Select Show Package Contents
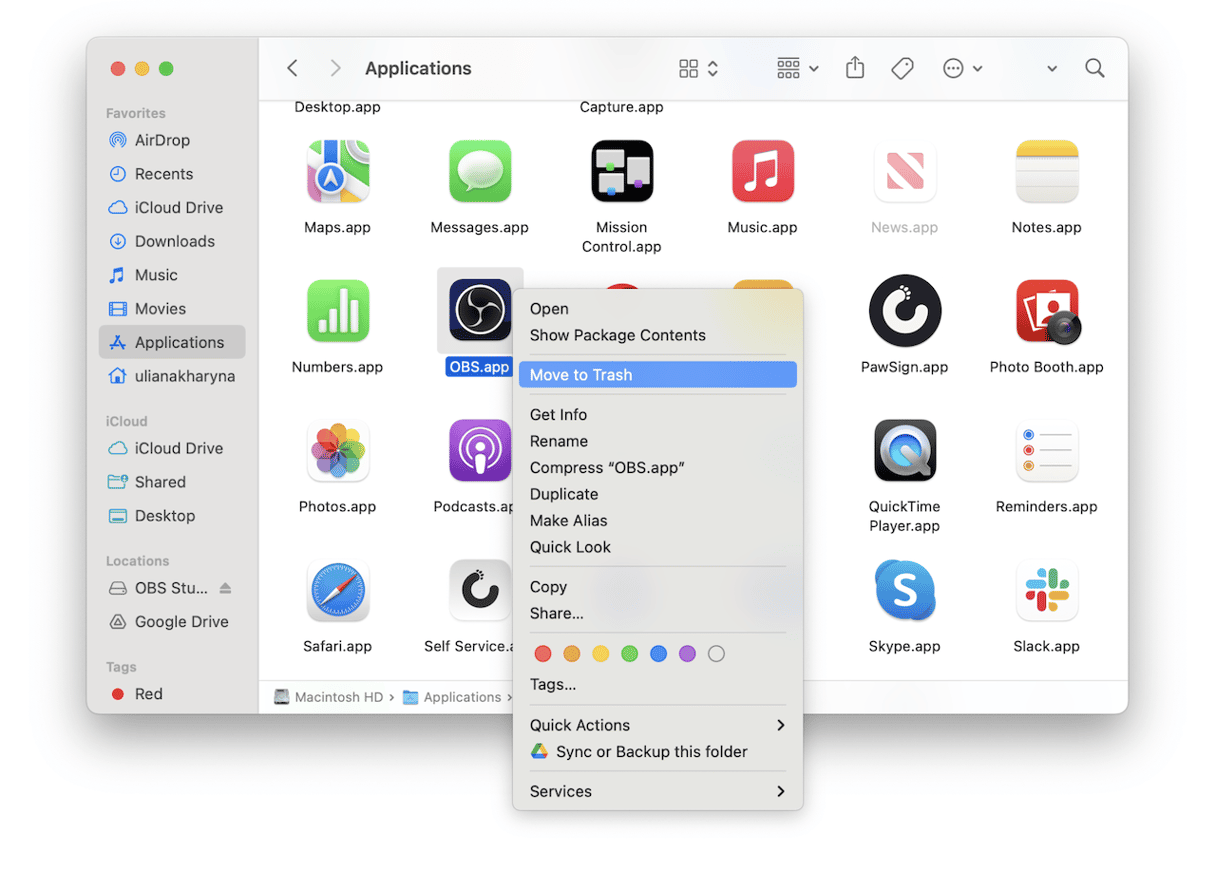The height and width of the screenshot is (891, 1216). (x=617, y=335)
